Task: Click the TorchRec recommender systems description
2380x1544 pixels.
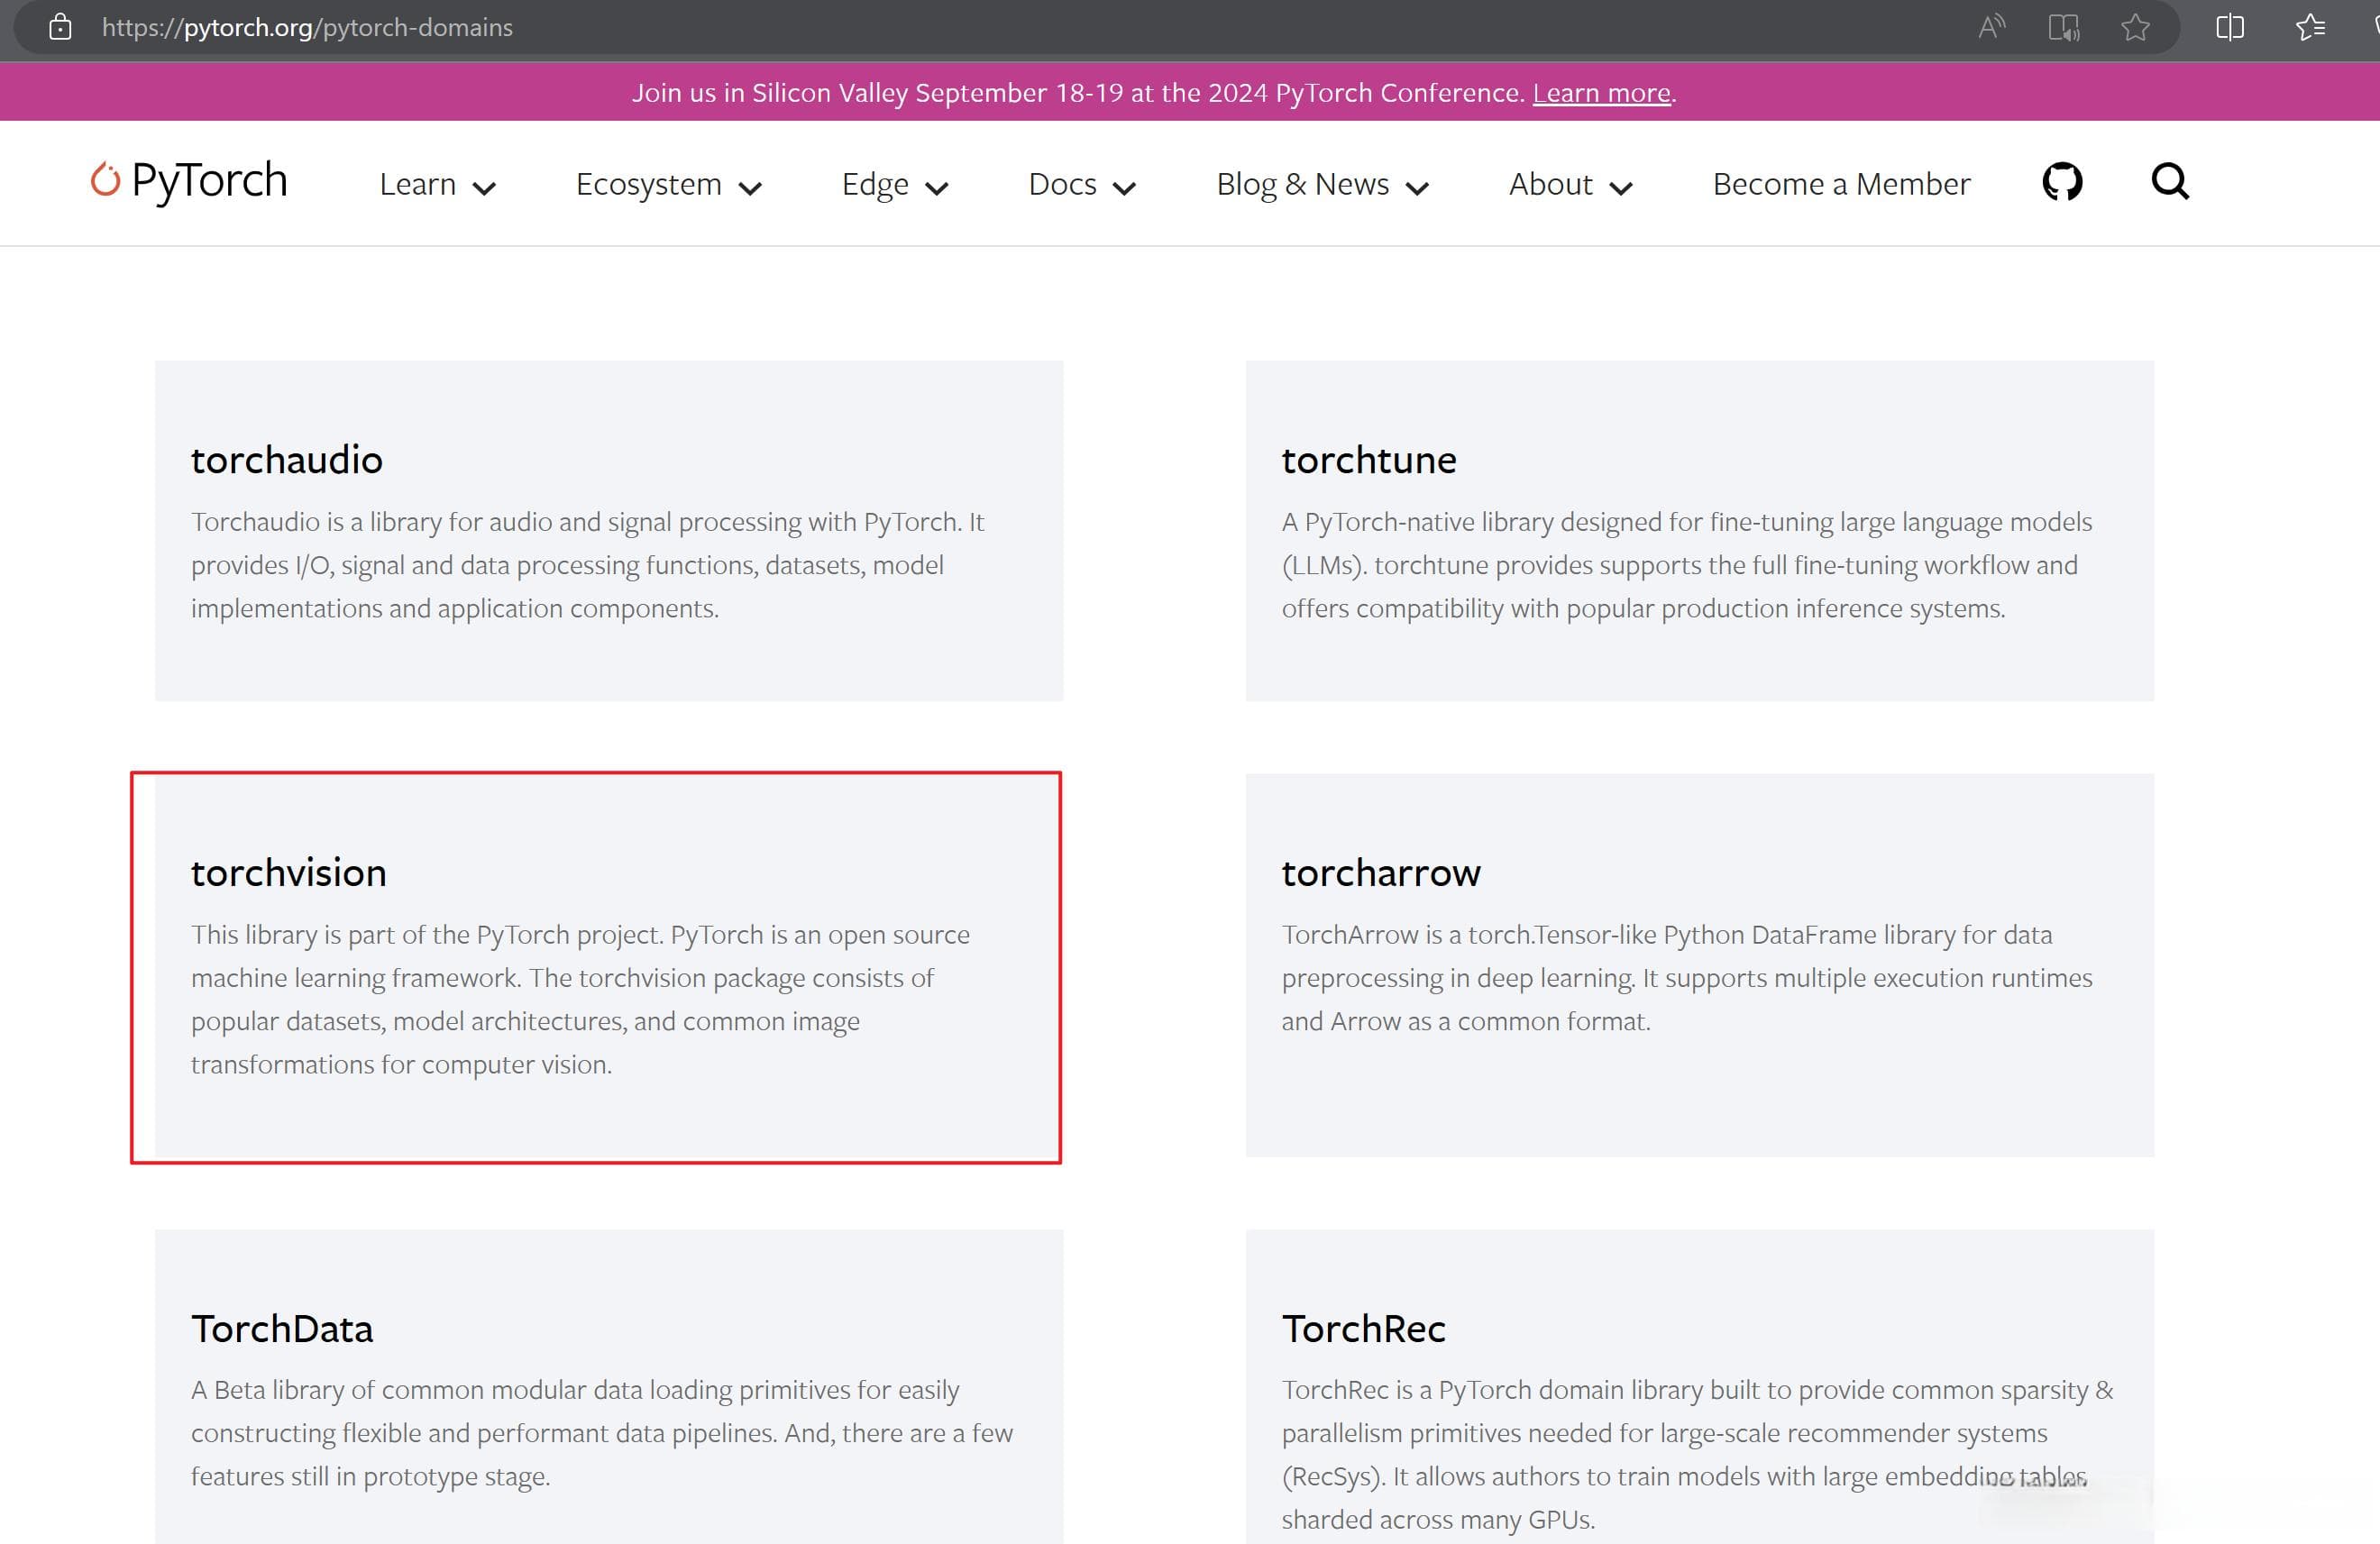Action: point(1698,1455)
